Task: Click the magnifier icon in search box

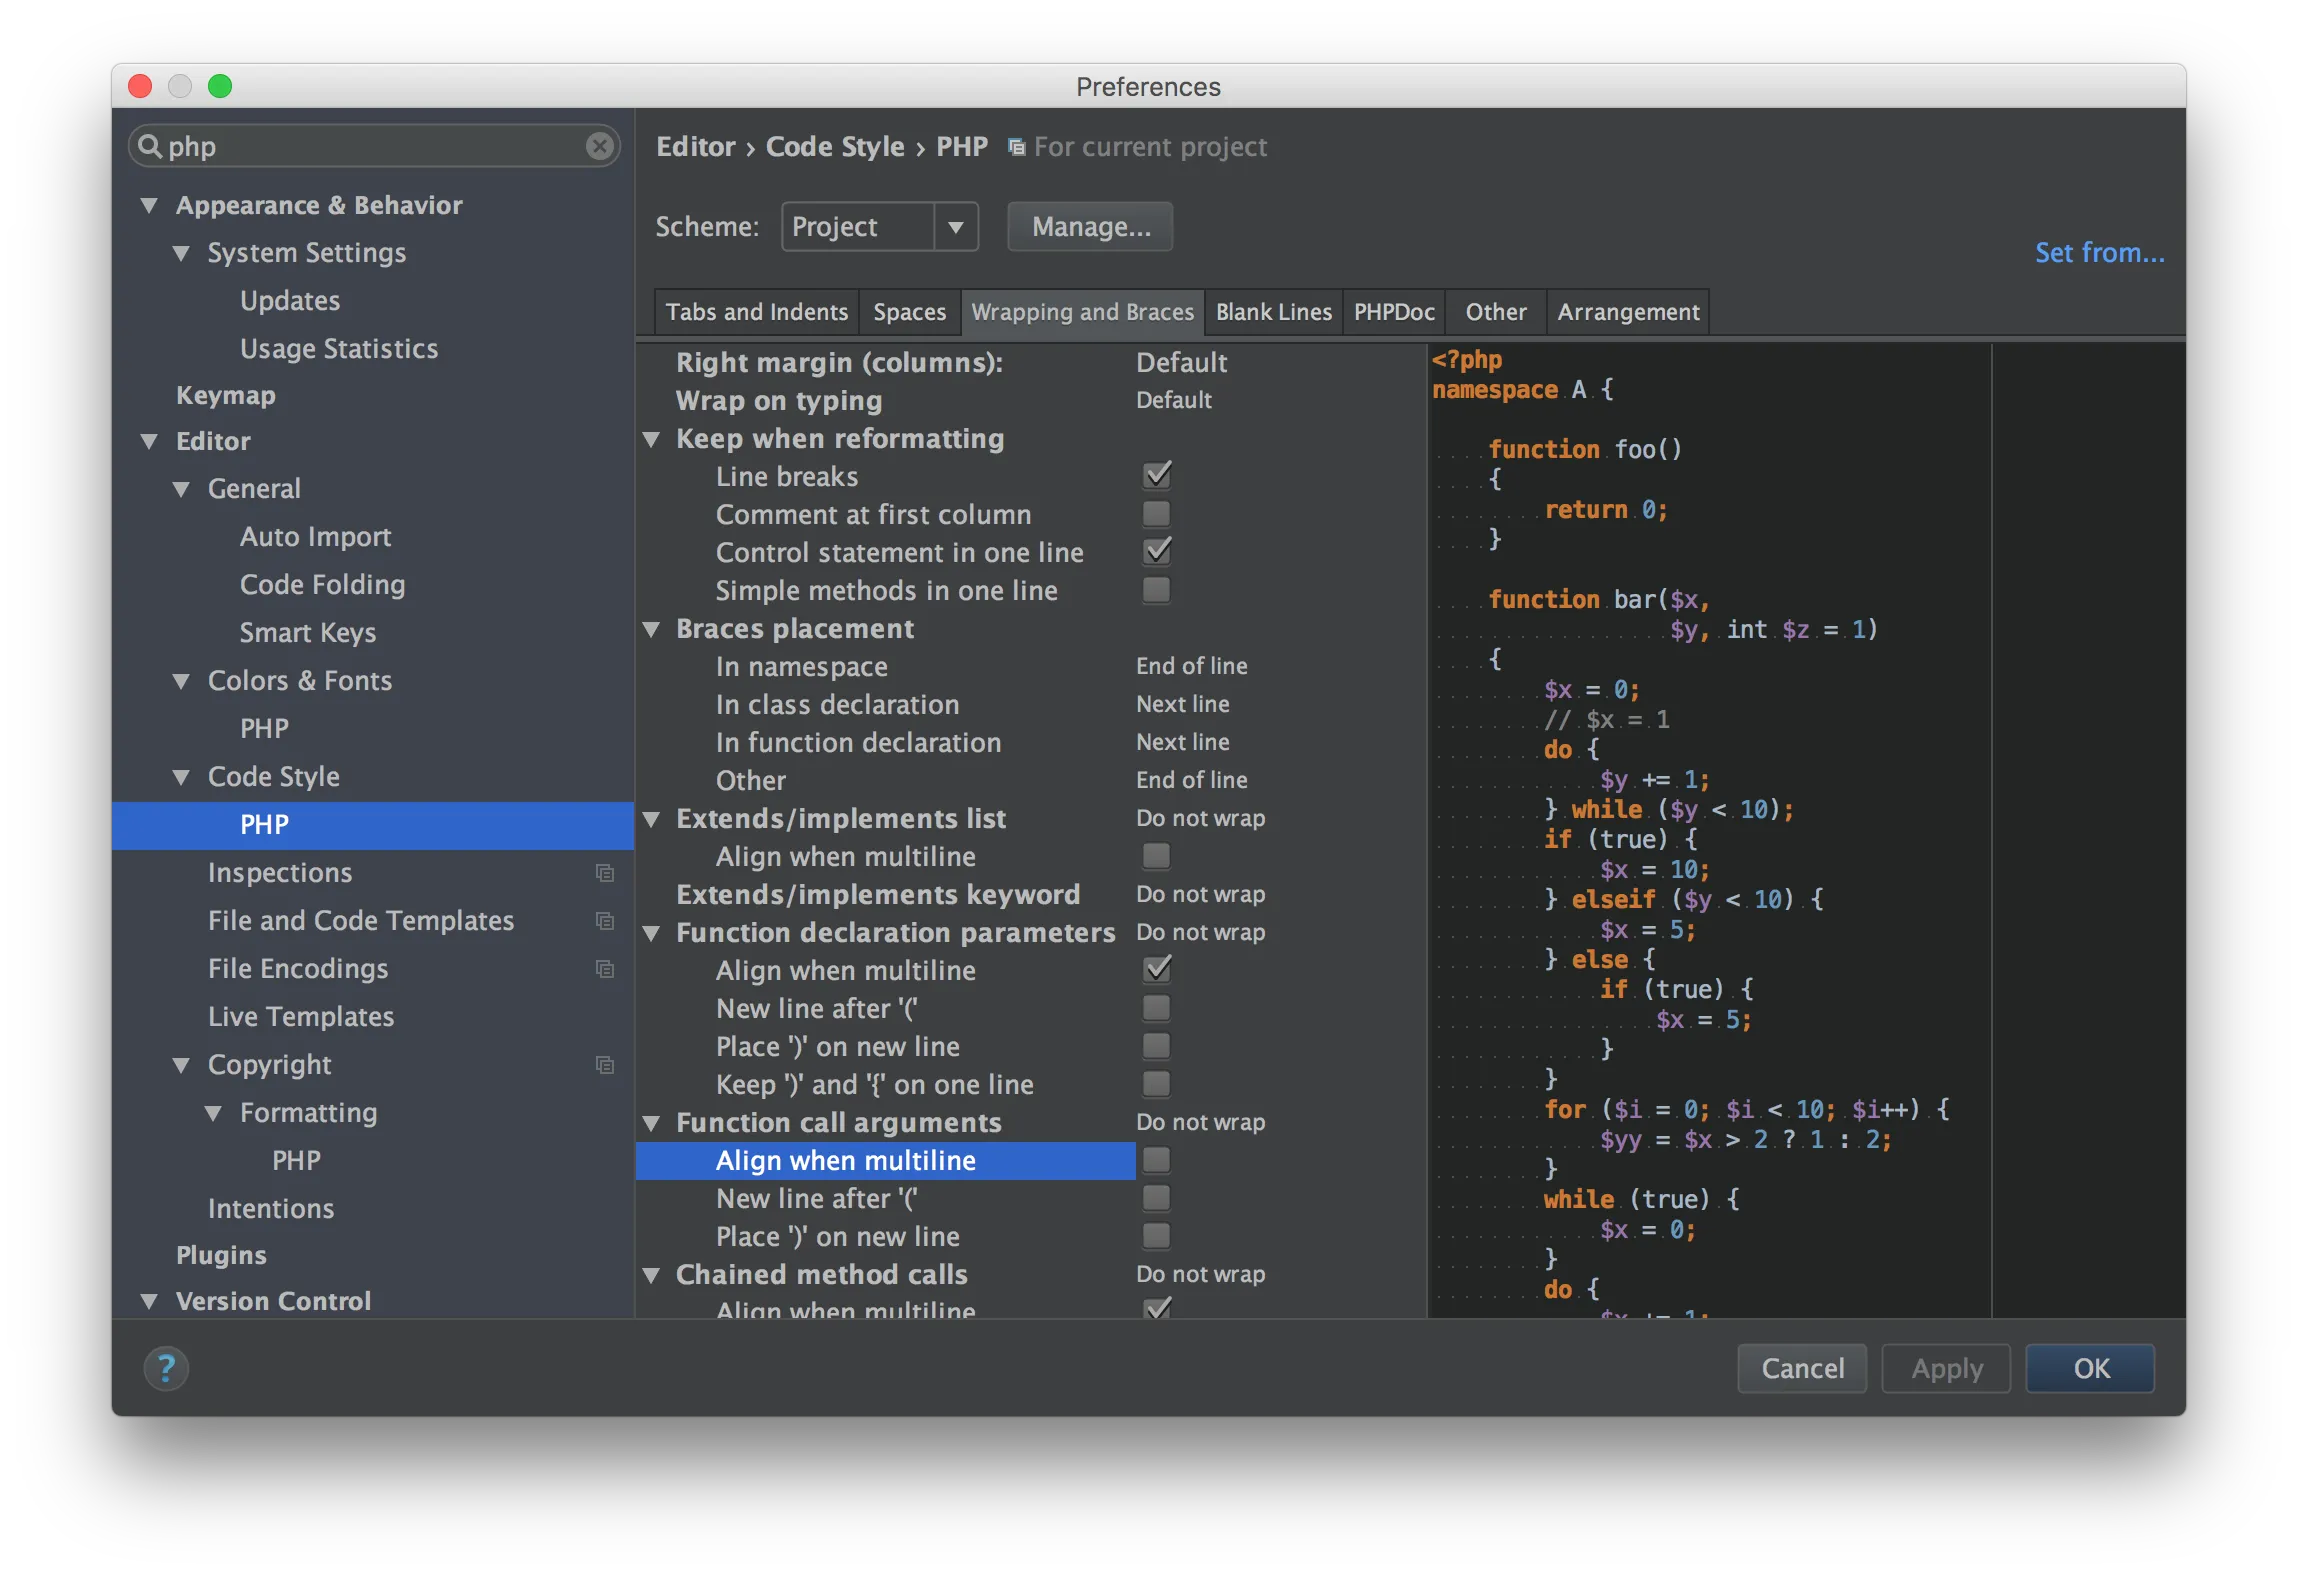Action: click(x=150, y=147)
